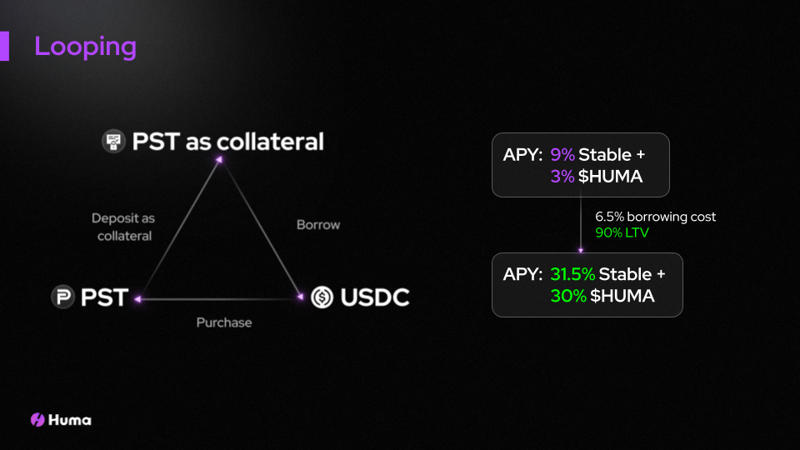Image resolution: width=800 pixels, height=450 pixels.
Task: Select the Looping slide title
Action: (x=85, y=46)
